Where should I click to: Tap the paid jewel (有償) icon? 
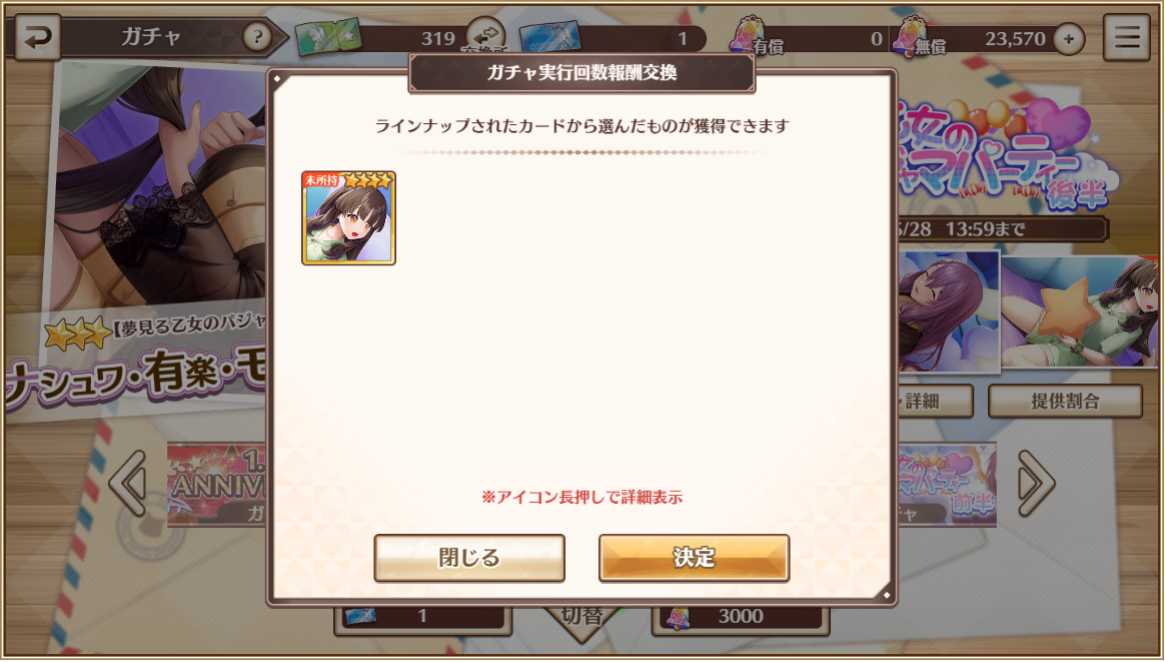coord(747,35)
